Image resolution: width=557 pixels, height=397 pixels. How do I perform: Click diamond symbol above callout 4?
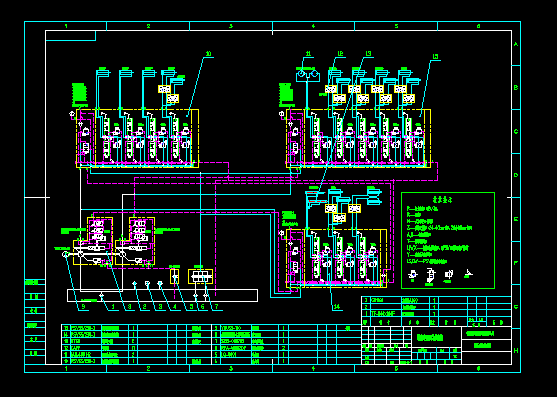[160, 283]
